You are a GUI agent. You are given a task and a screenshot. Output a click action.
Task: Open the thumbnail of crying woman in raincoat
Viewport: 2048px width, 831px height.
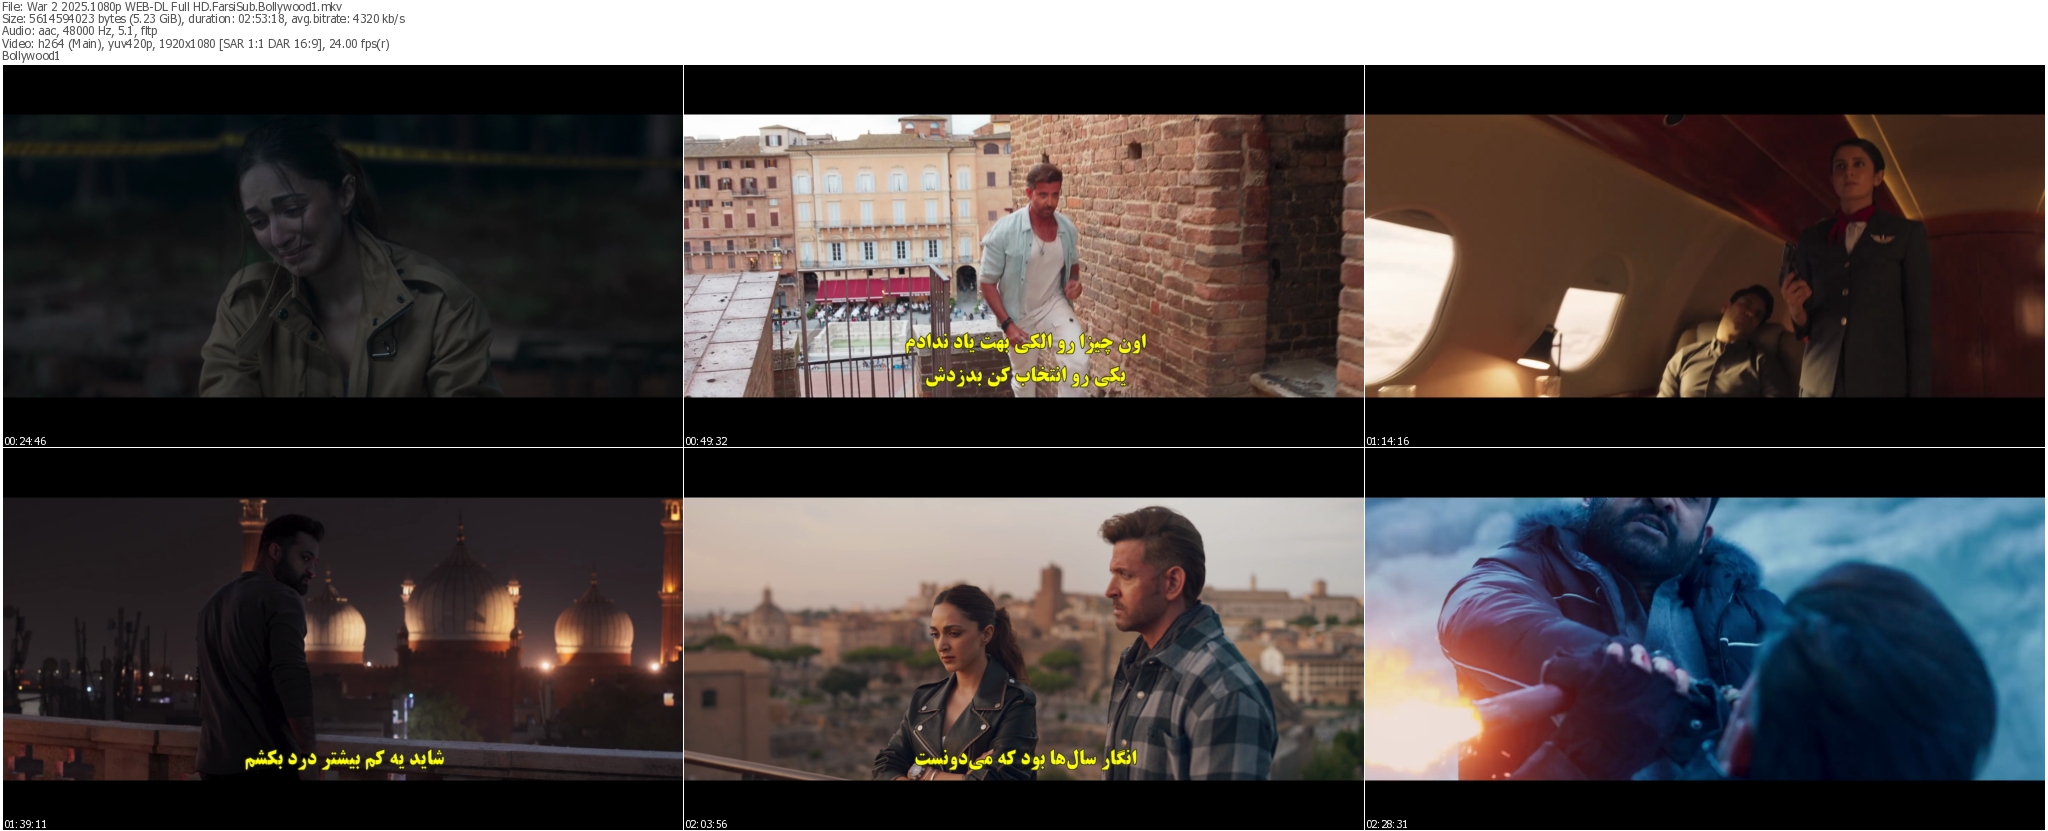point(342,255)
